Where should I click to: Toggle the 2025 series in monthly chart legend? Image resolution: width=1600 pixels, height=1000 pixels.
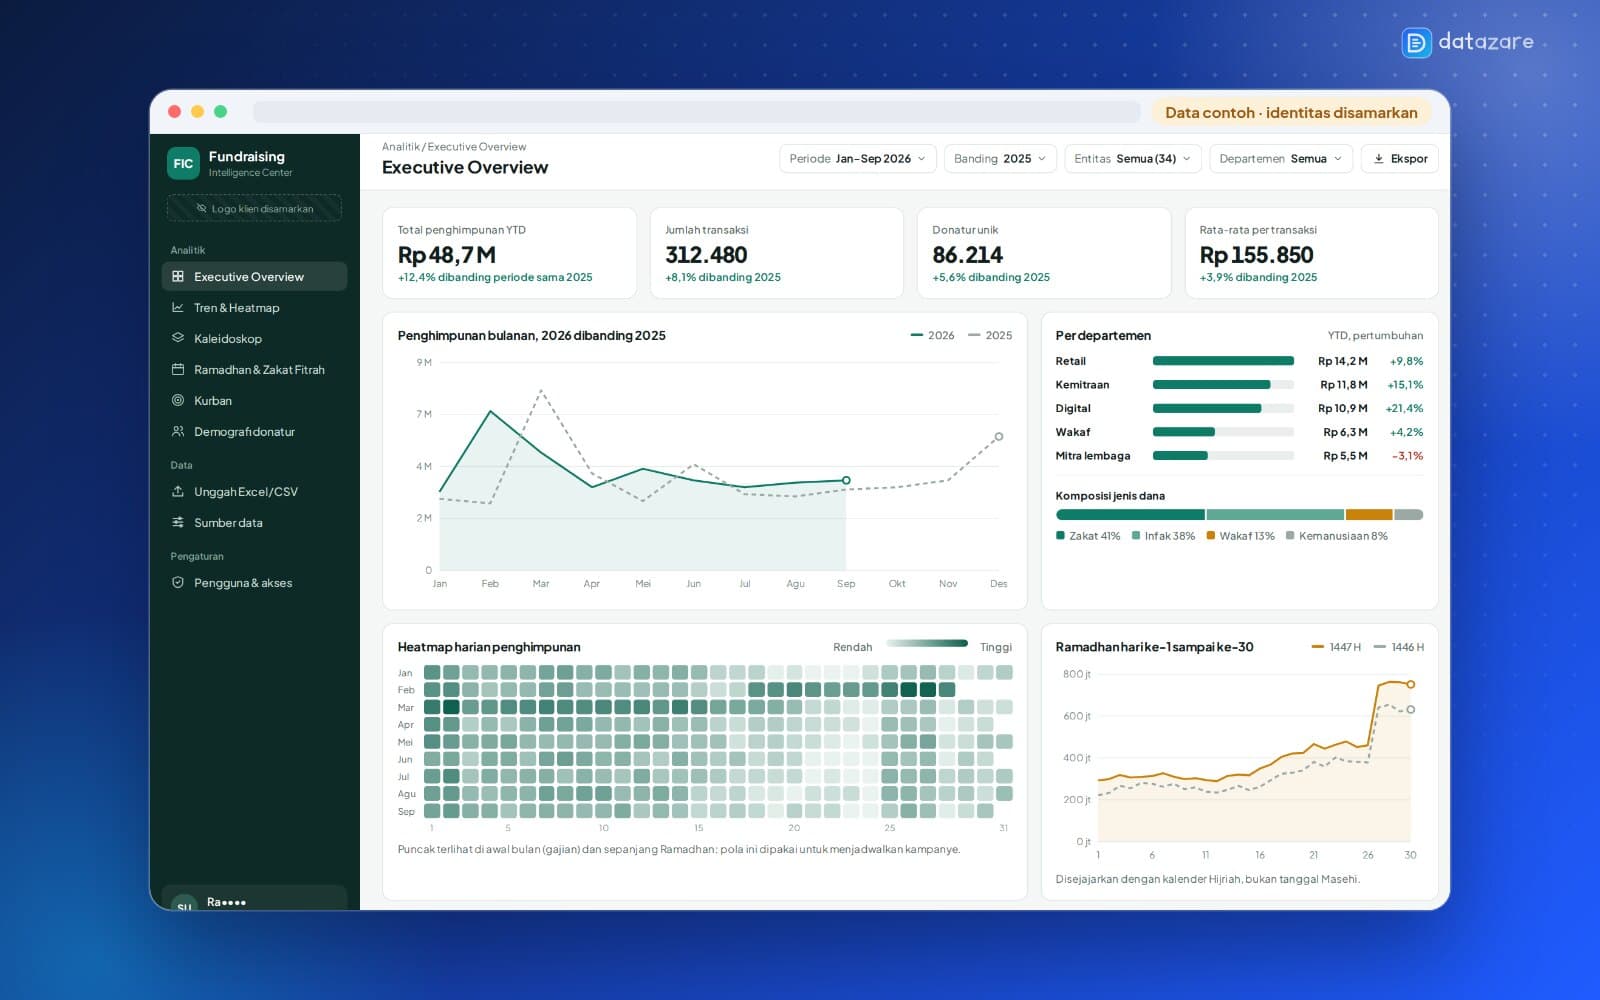990,335
